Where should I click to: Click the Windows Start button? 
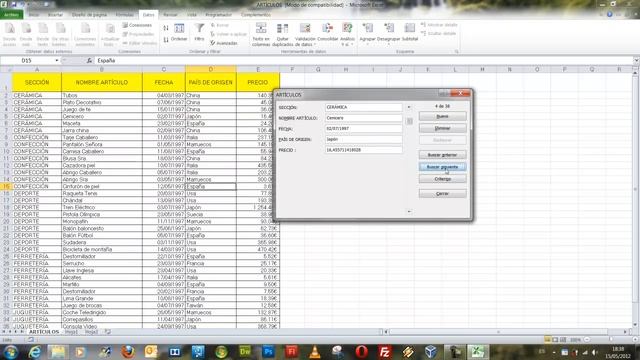click(11, 351)
